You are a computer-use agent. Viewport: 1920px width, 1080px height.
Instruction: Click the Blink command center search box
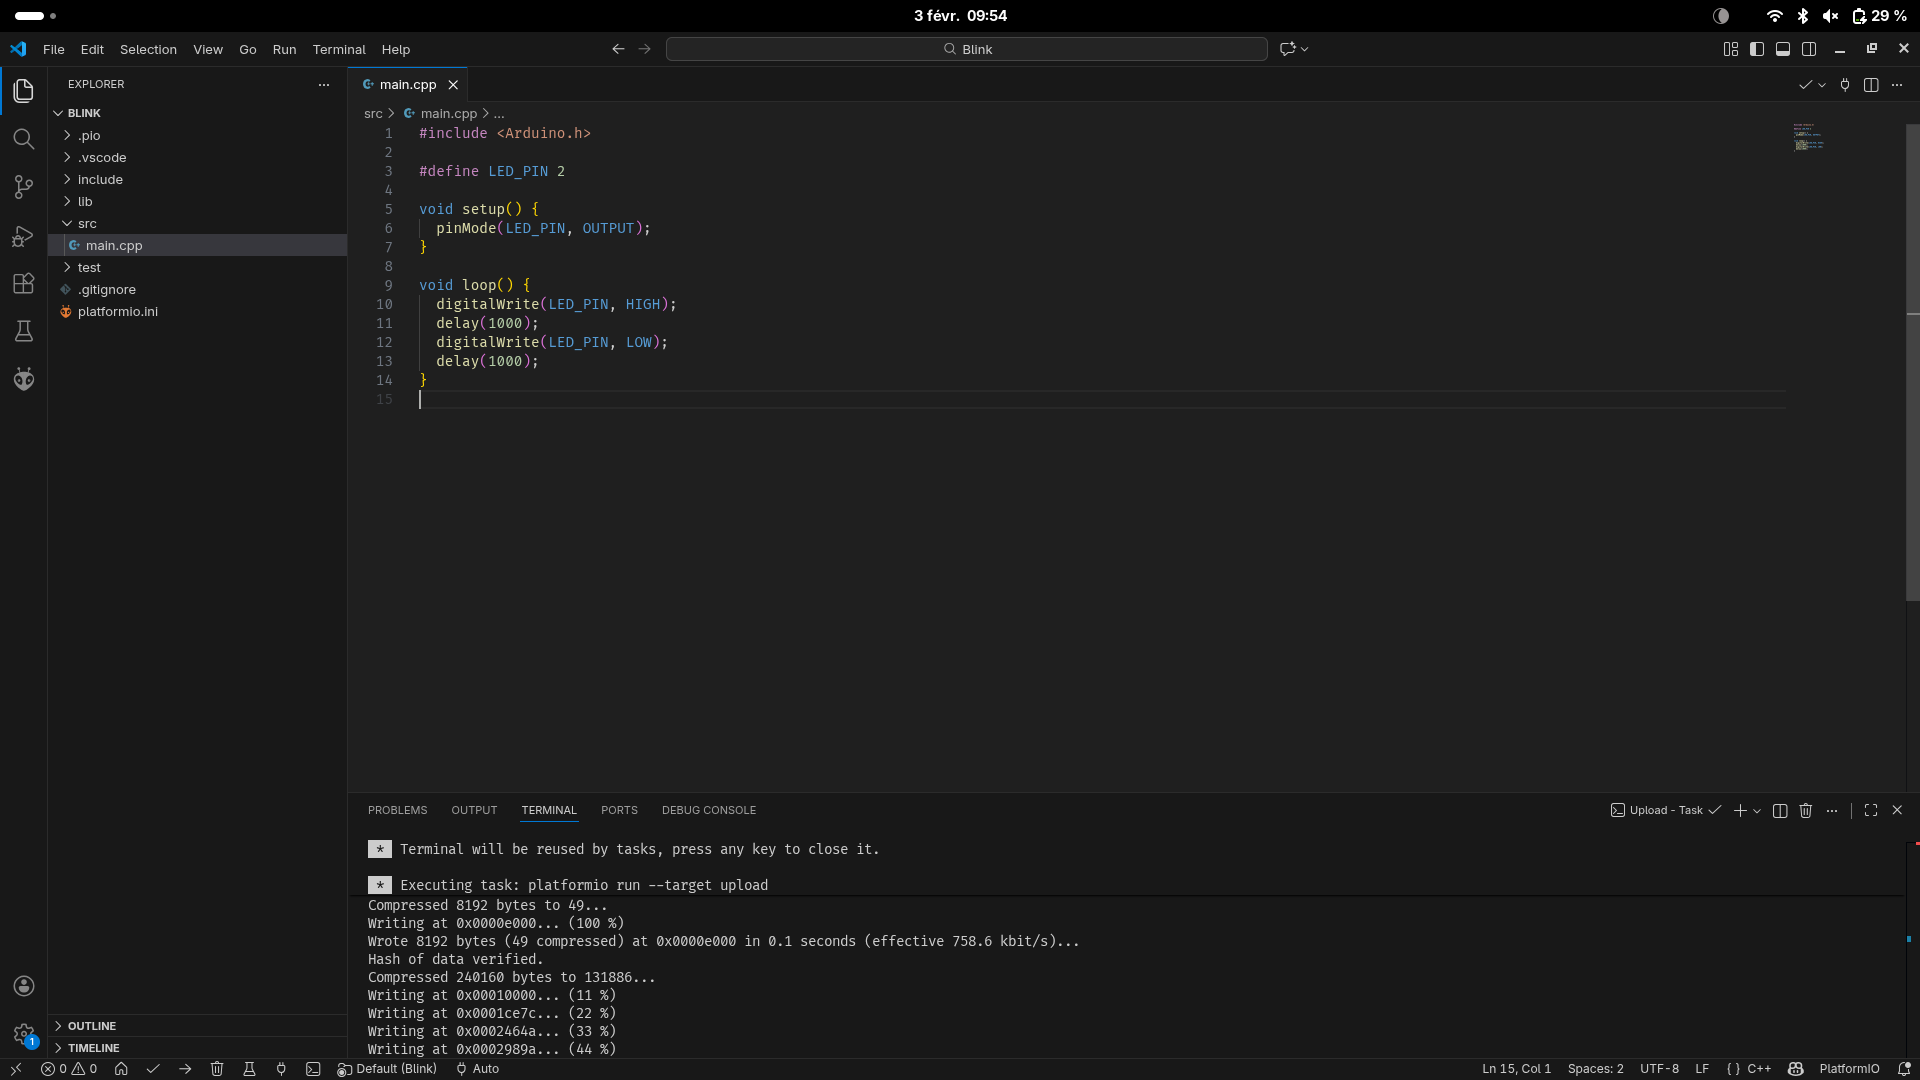click(x=966, y=49)
